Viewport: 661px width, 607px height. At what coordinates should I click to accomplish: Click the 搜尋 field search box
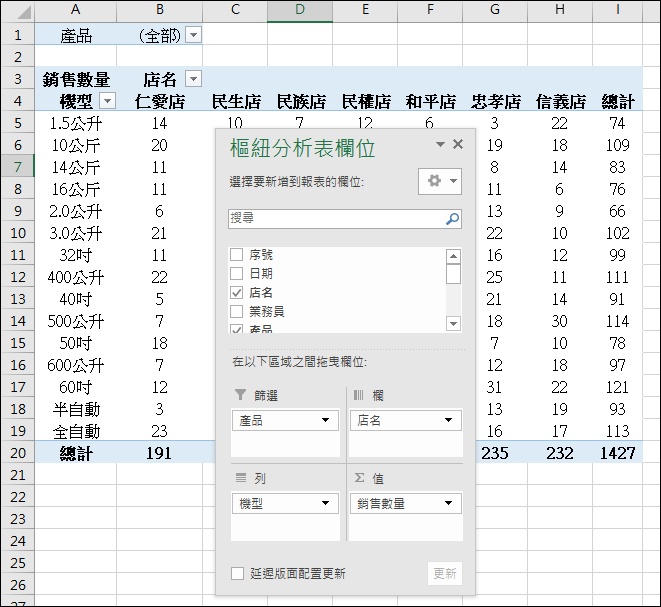click(x=345, y=219)
